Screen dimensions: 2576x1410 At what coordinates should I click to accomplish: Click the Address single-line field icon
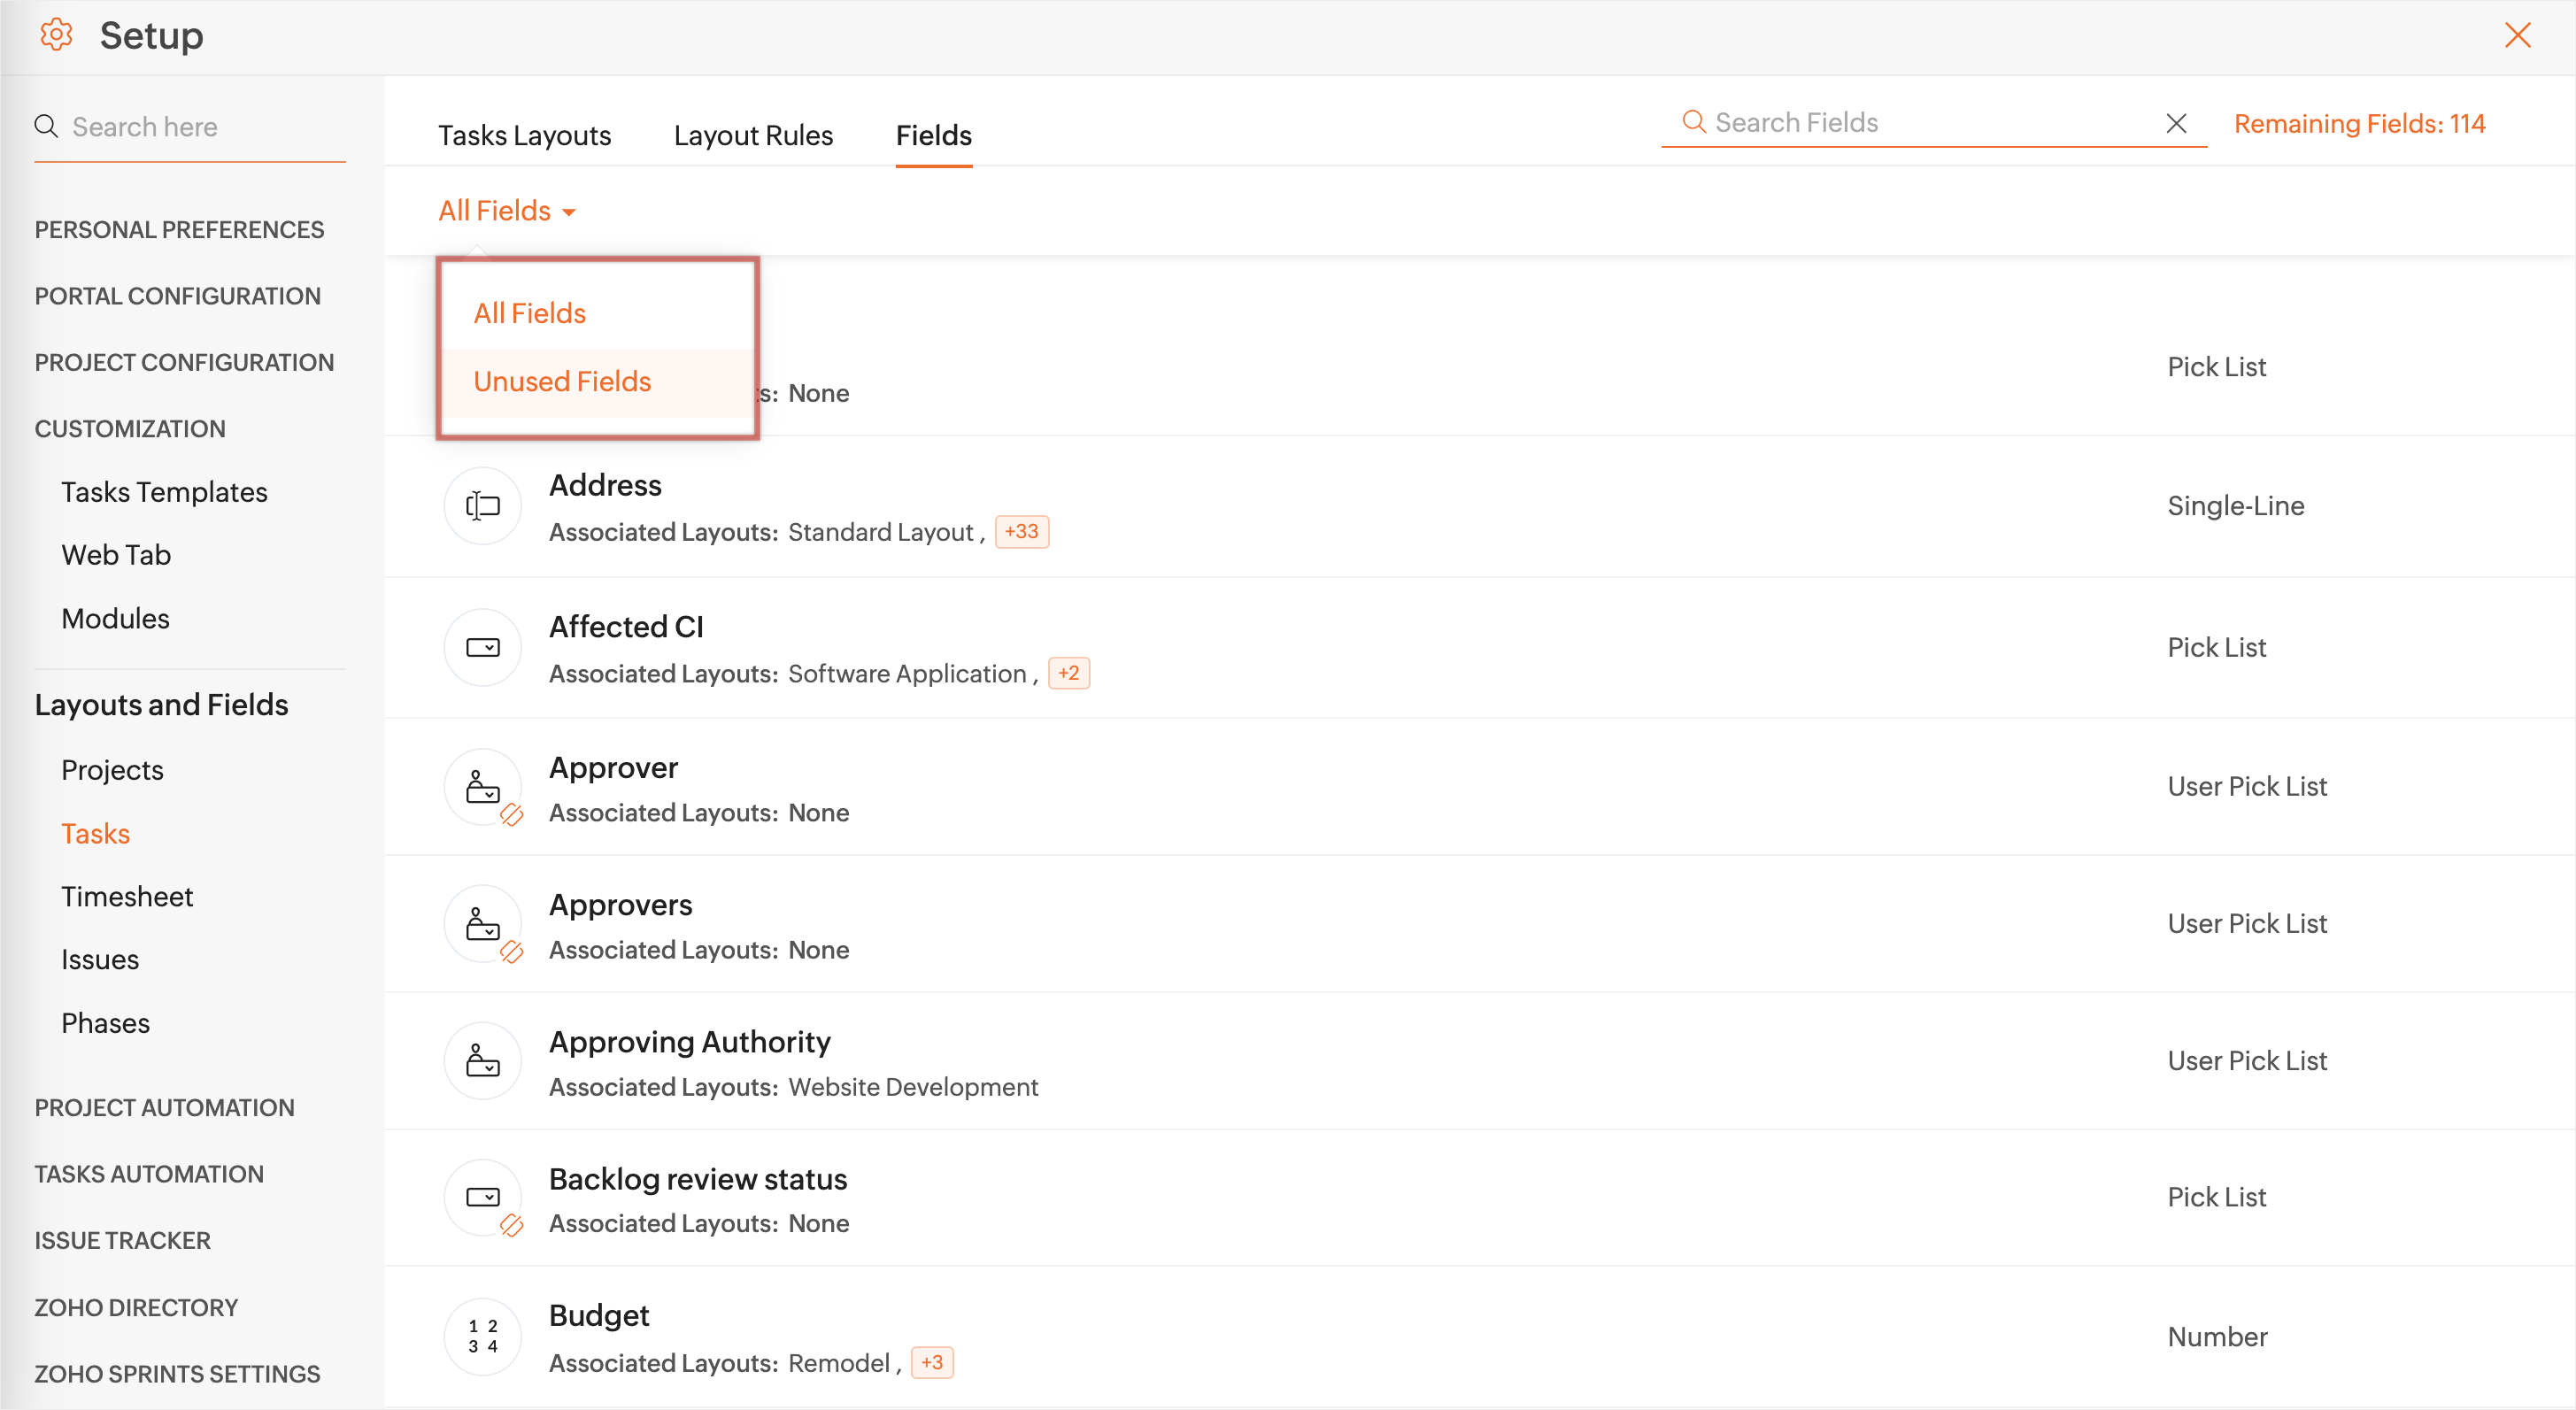[483, 506]
